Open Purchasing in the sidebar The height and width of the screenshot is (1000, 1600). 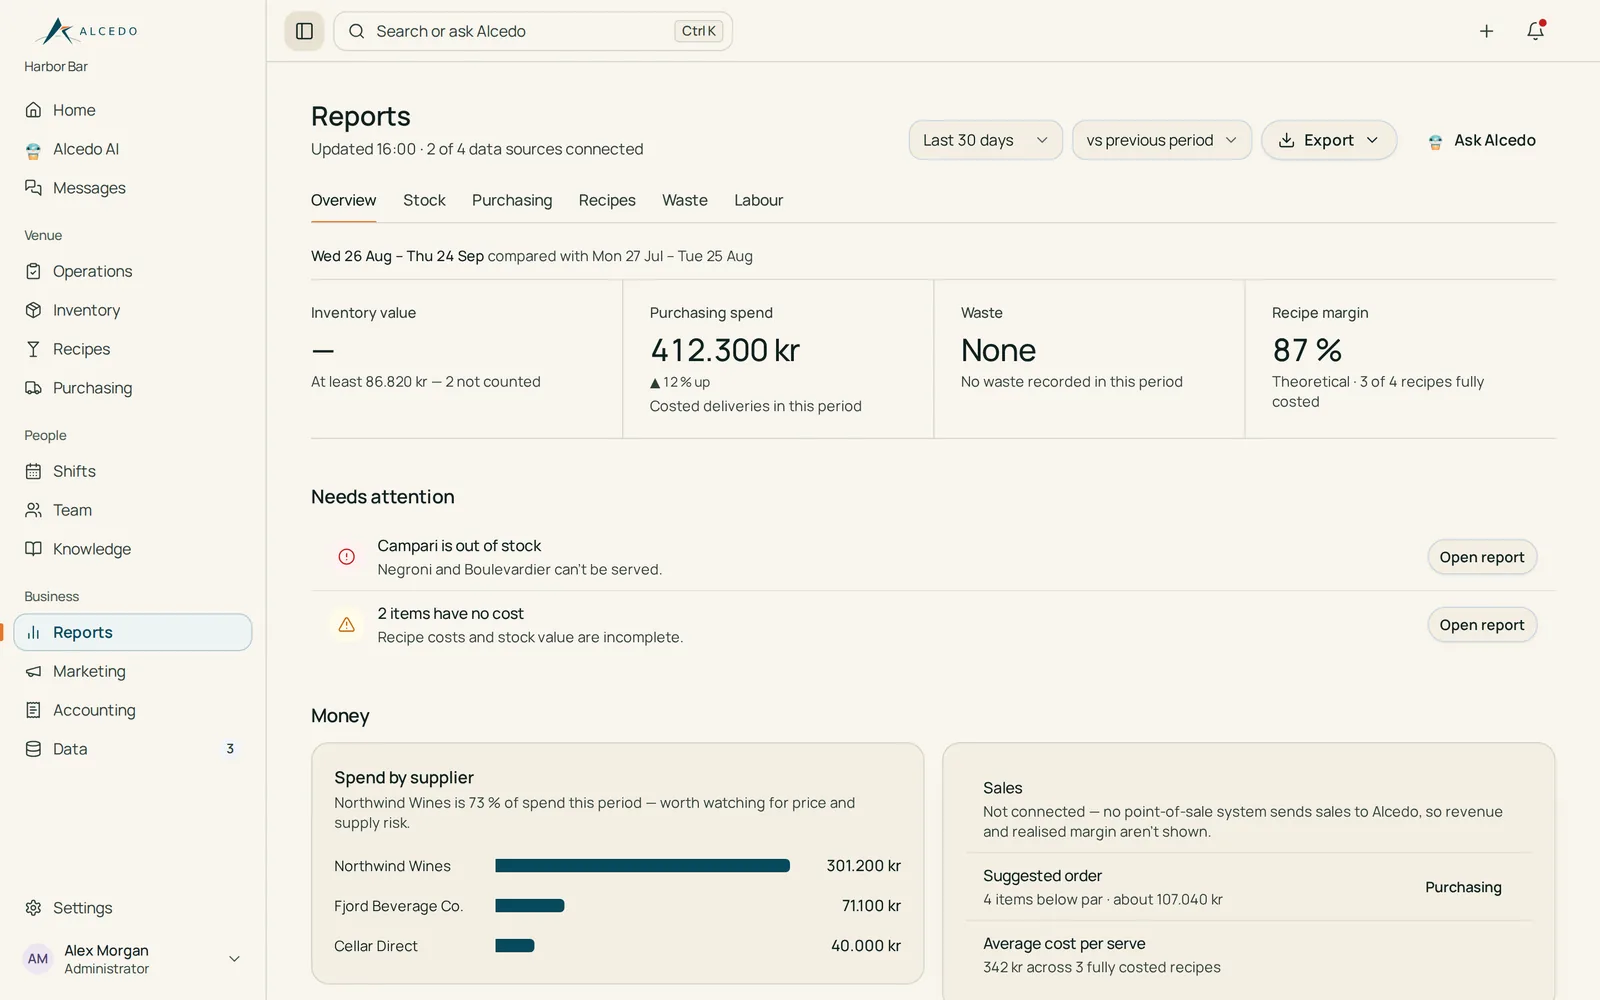[132, 388]
